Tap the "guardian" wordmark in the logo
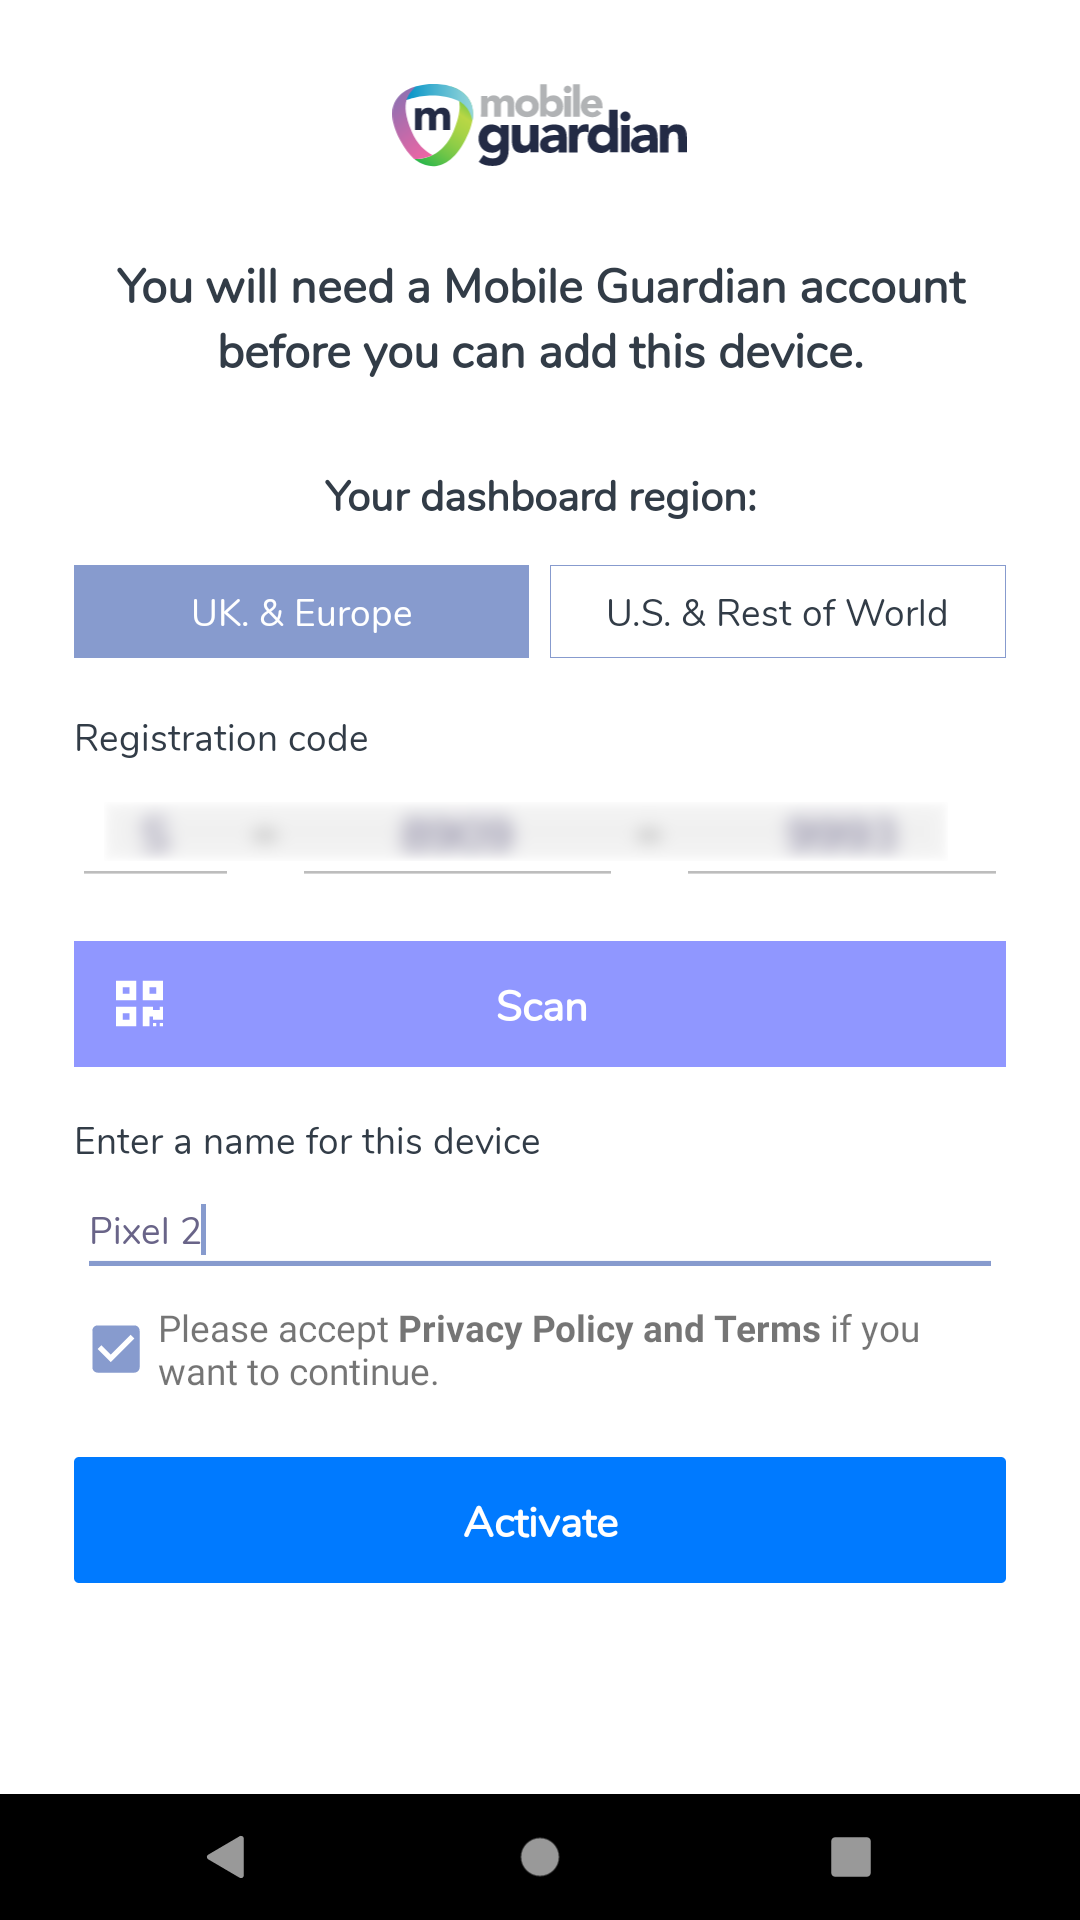Screen dimensions: 1080x1920 pyautogui.click(x=583, y=138)
